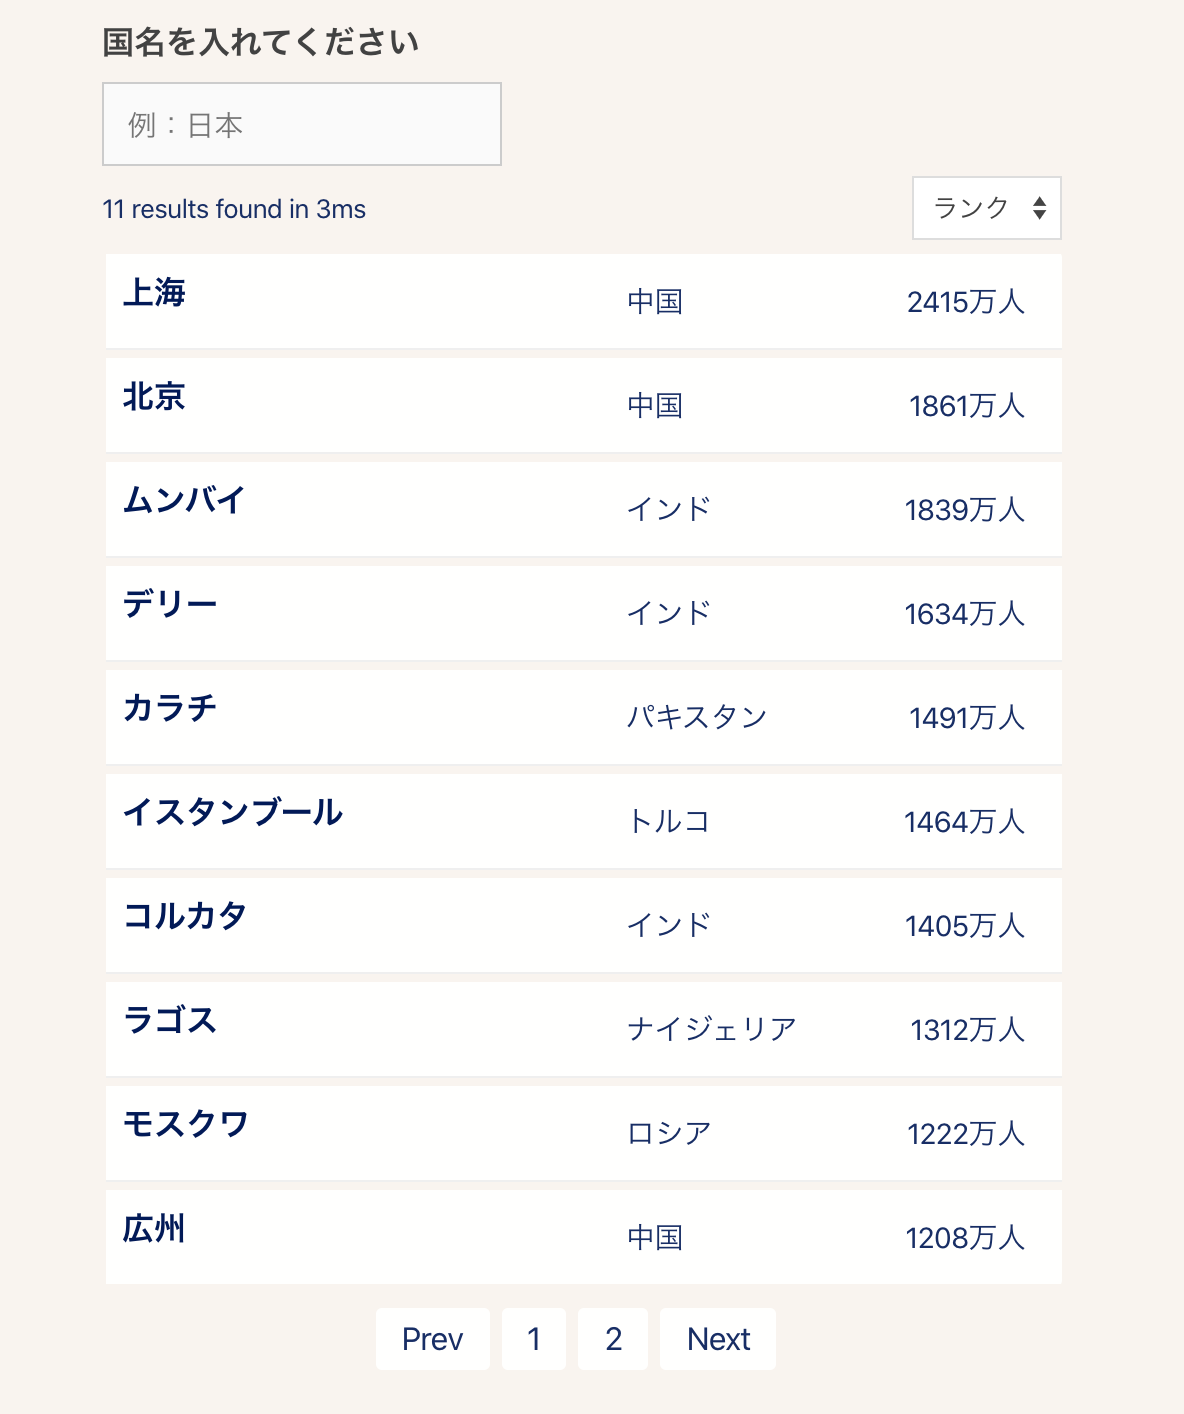Click the ナイジェリア country label
Image resolution: width=1184 pixels, height=1414 pixels.
click(712, 1029)
